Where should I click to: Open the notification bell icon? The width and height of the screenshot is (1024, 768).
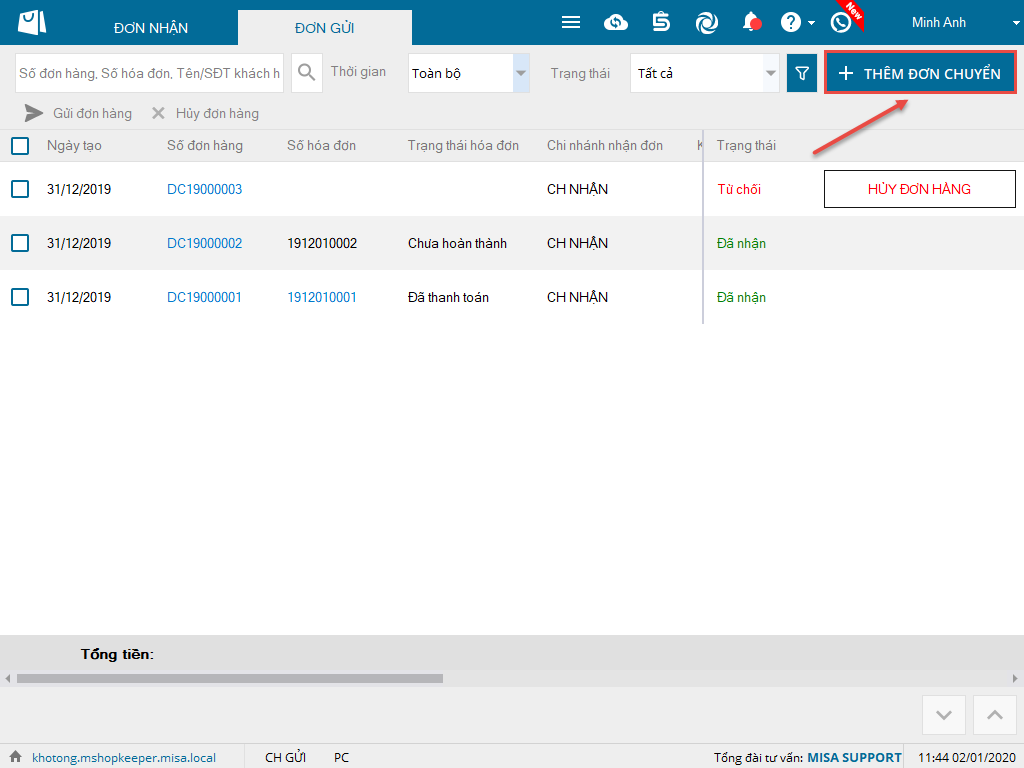[x=751, y=22]
